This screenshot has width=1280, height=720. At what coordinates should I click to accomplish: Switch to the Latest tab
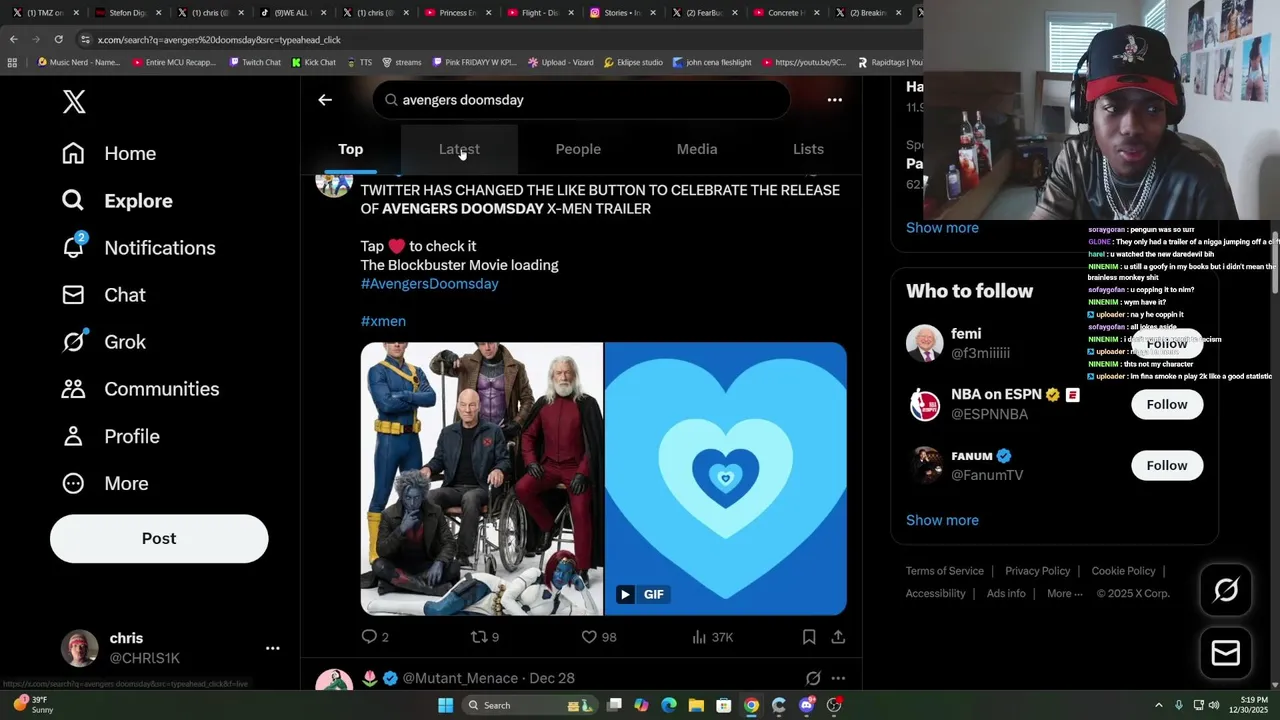pyautogui.click(x=459, y=149)
